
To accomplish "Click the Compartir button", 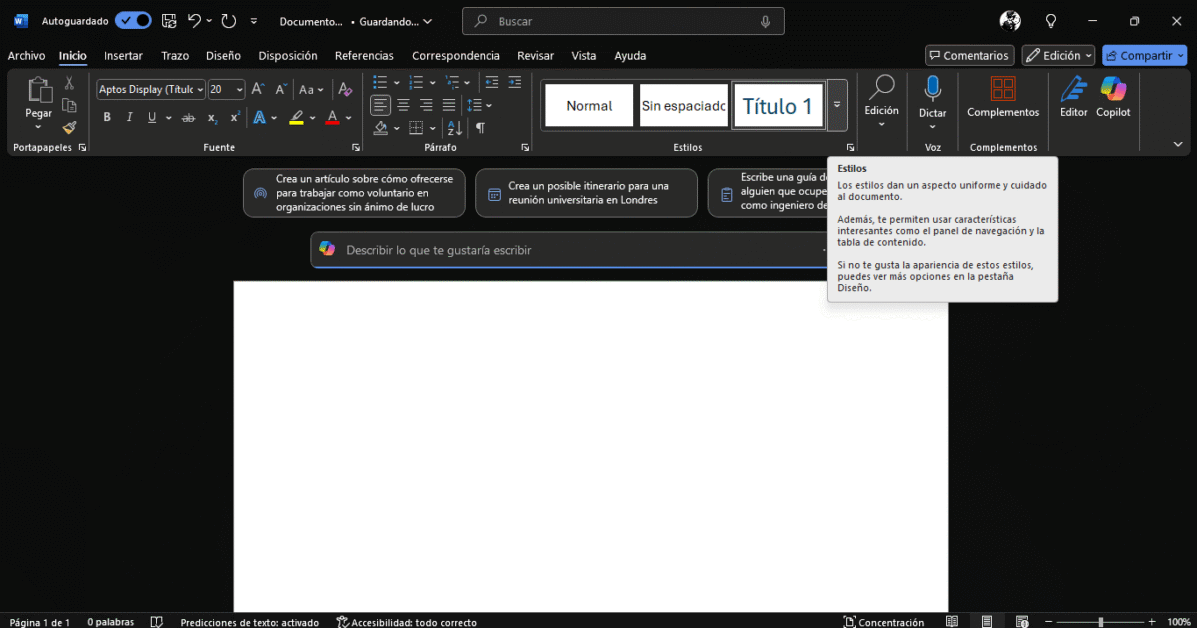I will pyautogui.click(x=1144, y=56).
